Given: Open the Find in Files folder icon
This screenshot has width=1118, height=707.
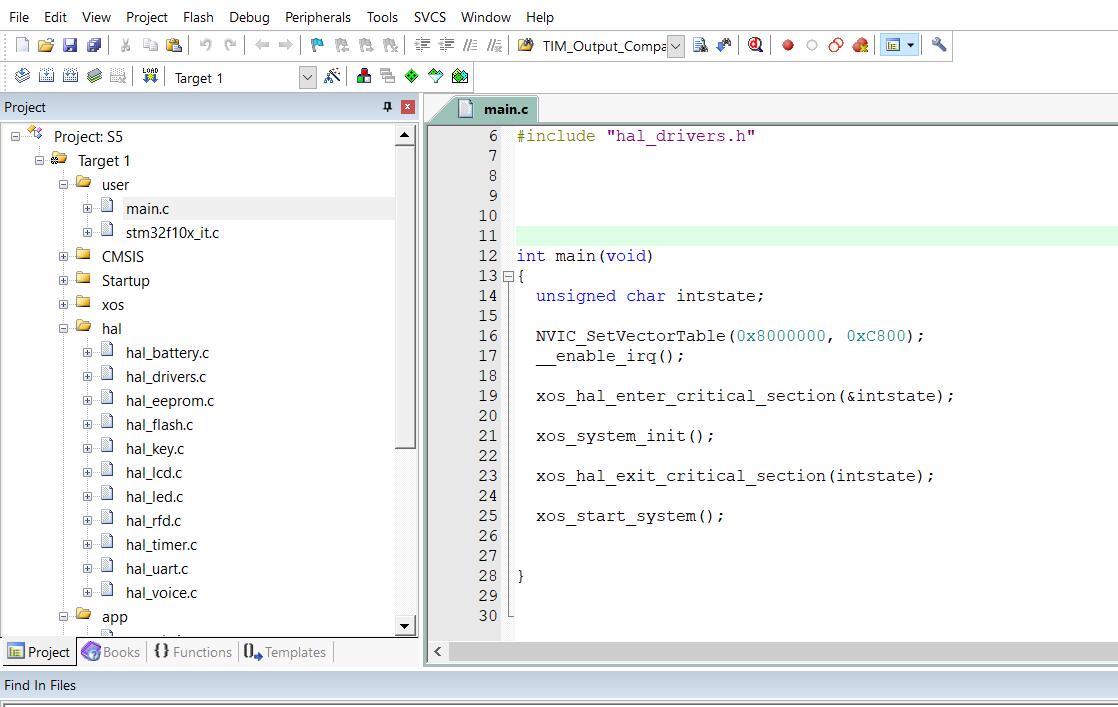Looking at the screenshot, I should pos(525,46).
